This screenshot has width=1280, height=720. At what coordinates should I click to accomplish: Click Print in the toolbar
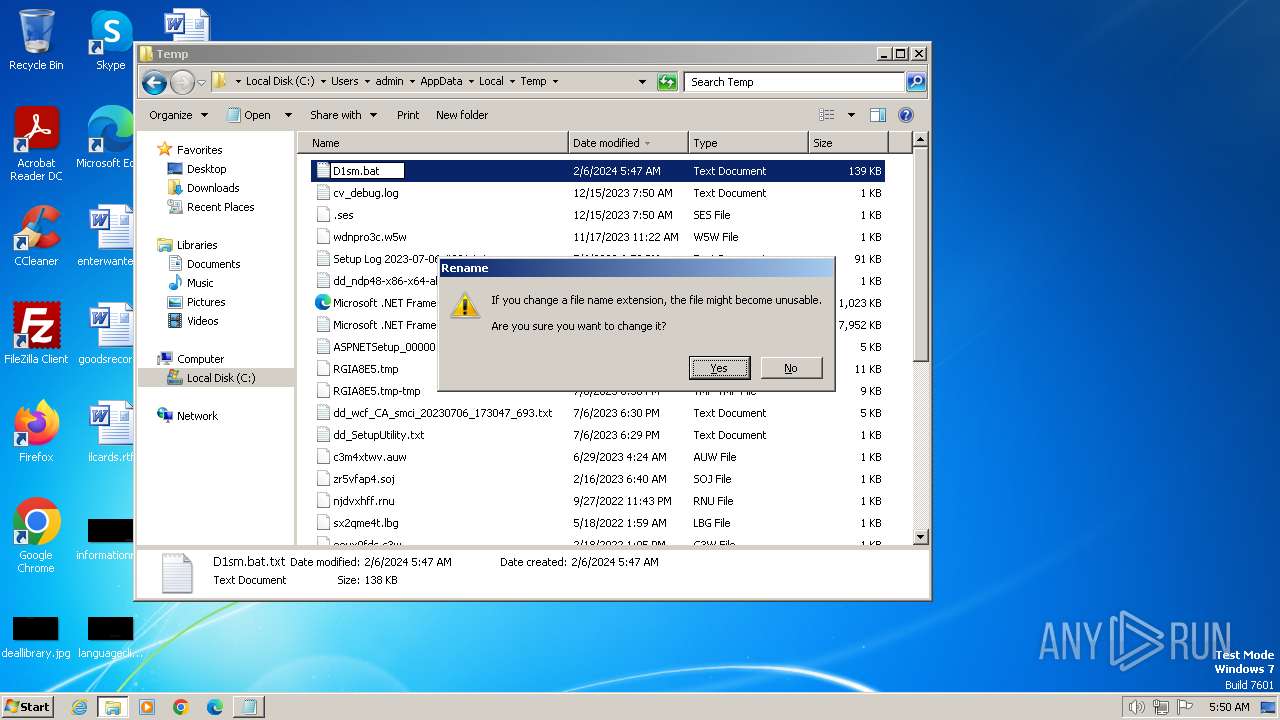(x=408, y=115)
